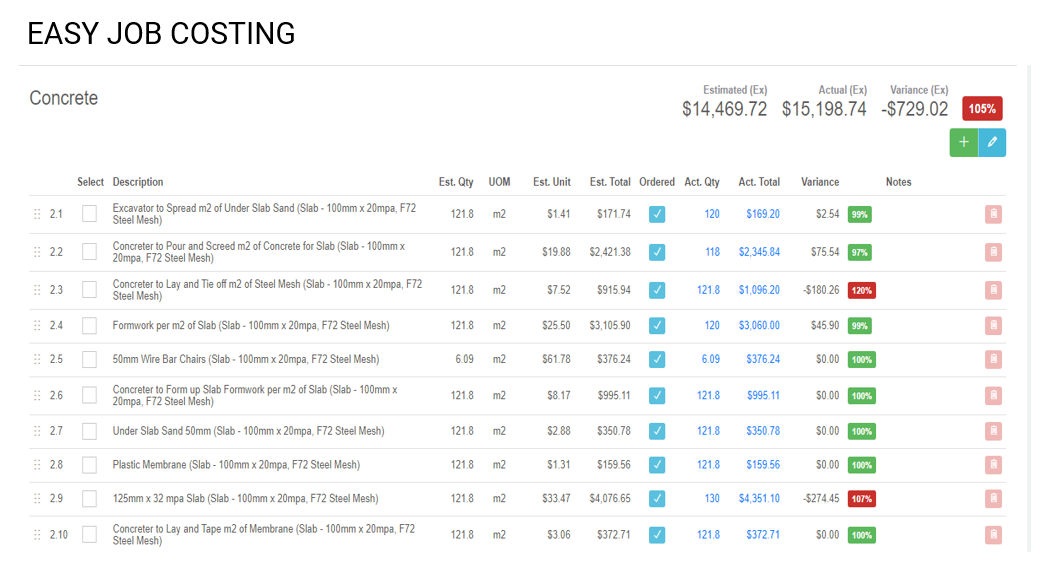The height and width of the screenshot is (575, 1061).
Task: Grab the drag handle of row 2.4
Action: coord(37,325)
